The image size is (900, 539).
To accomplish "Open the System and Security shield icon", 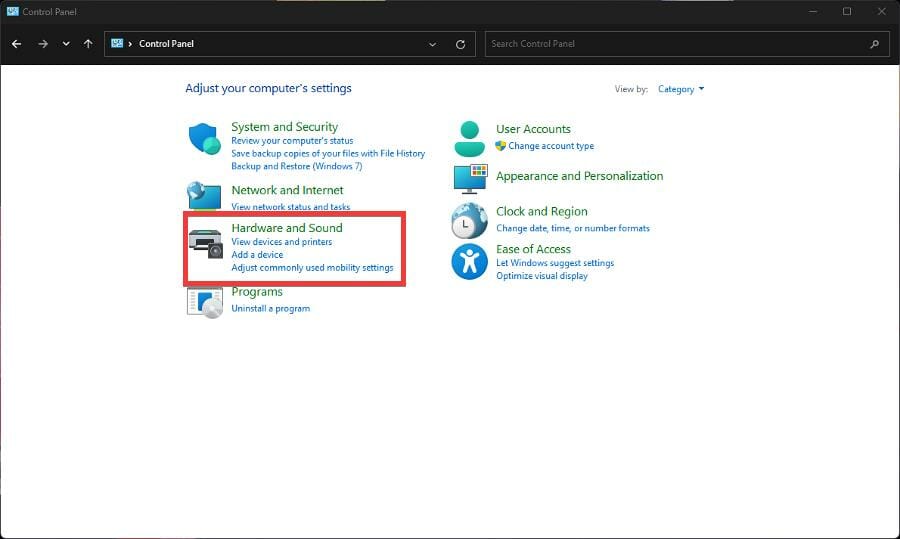I will [204, 138].
